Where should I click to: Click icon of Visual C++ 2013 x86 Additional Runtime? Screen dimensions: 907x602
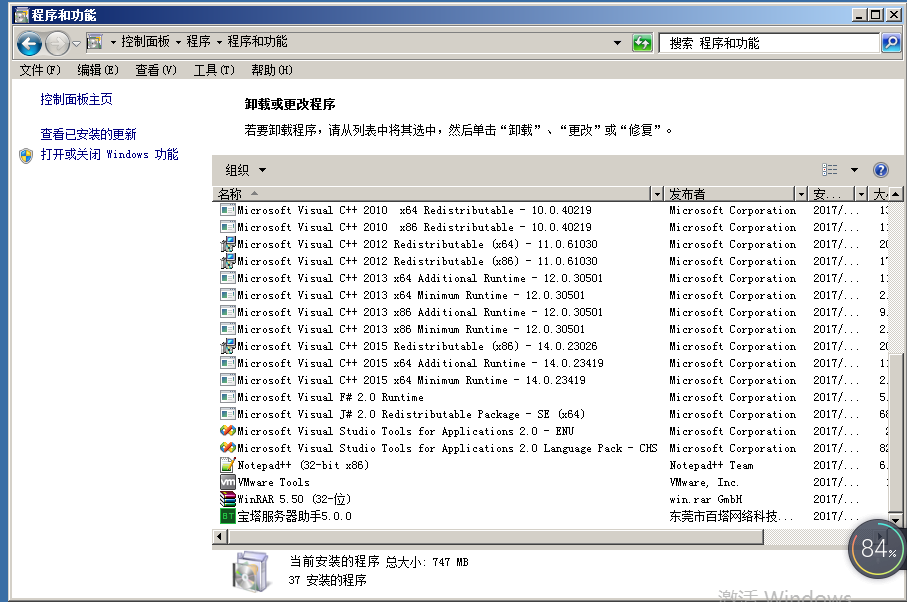click(x=228, y=312)
